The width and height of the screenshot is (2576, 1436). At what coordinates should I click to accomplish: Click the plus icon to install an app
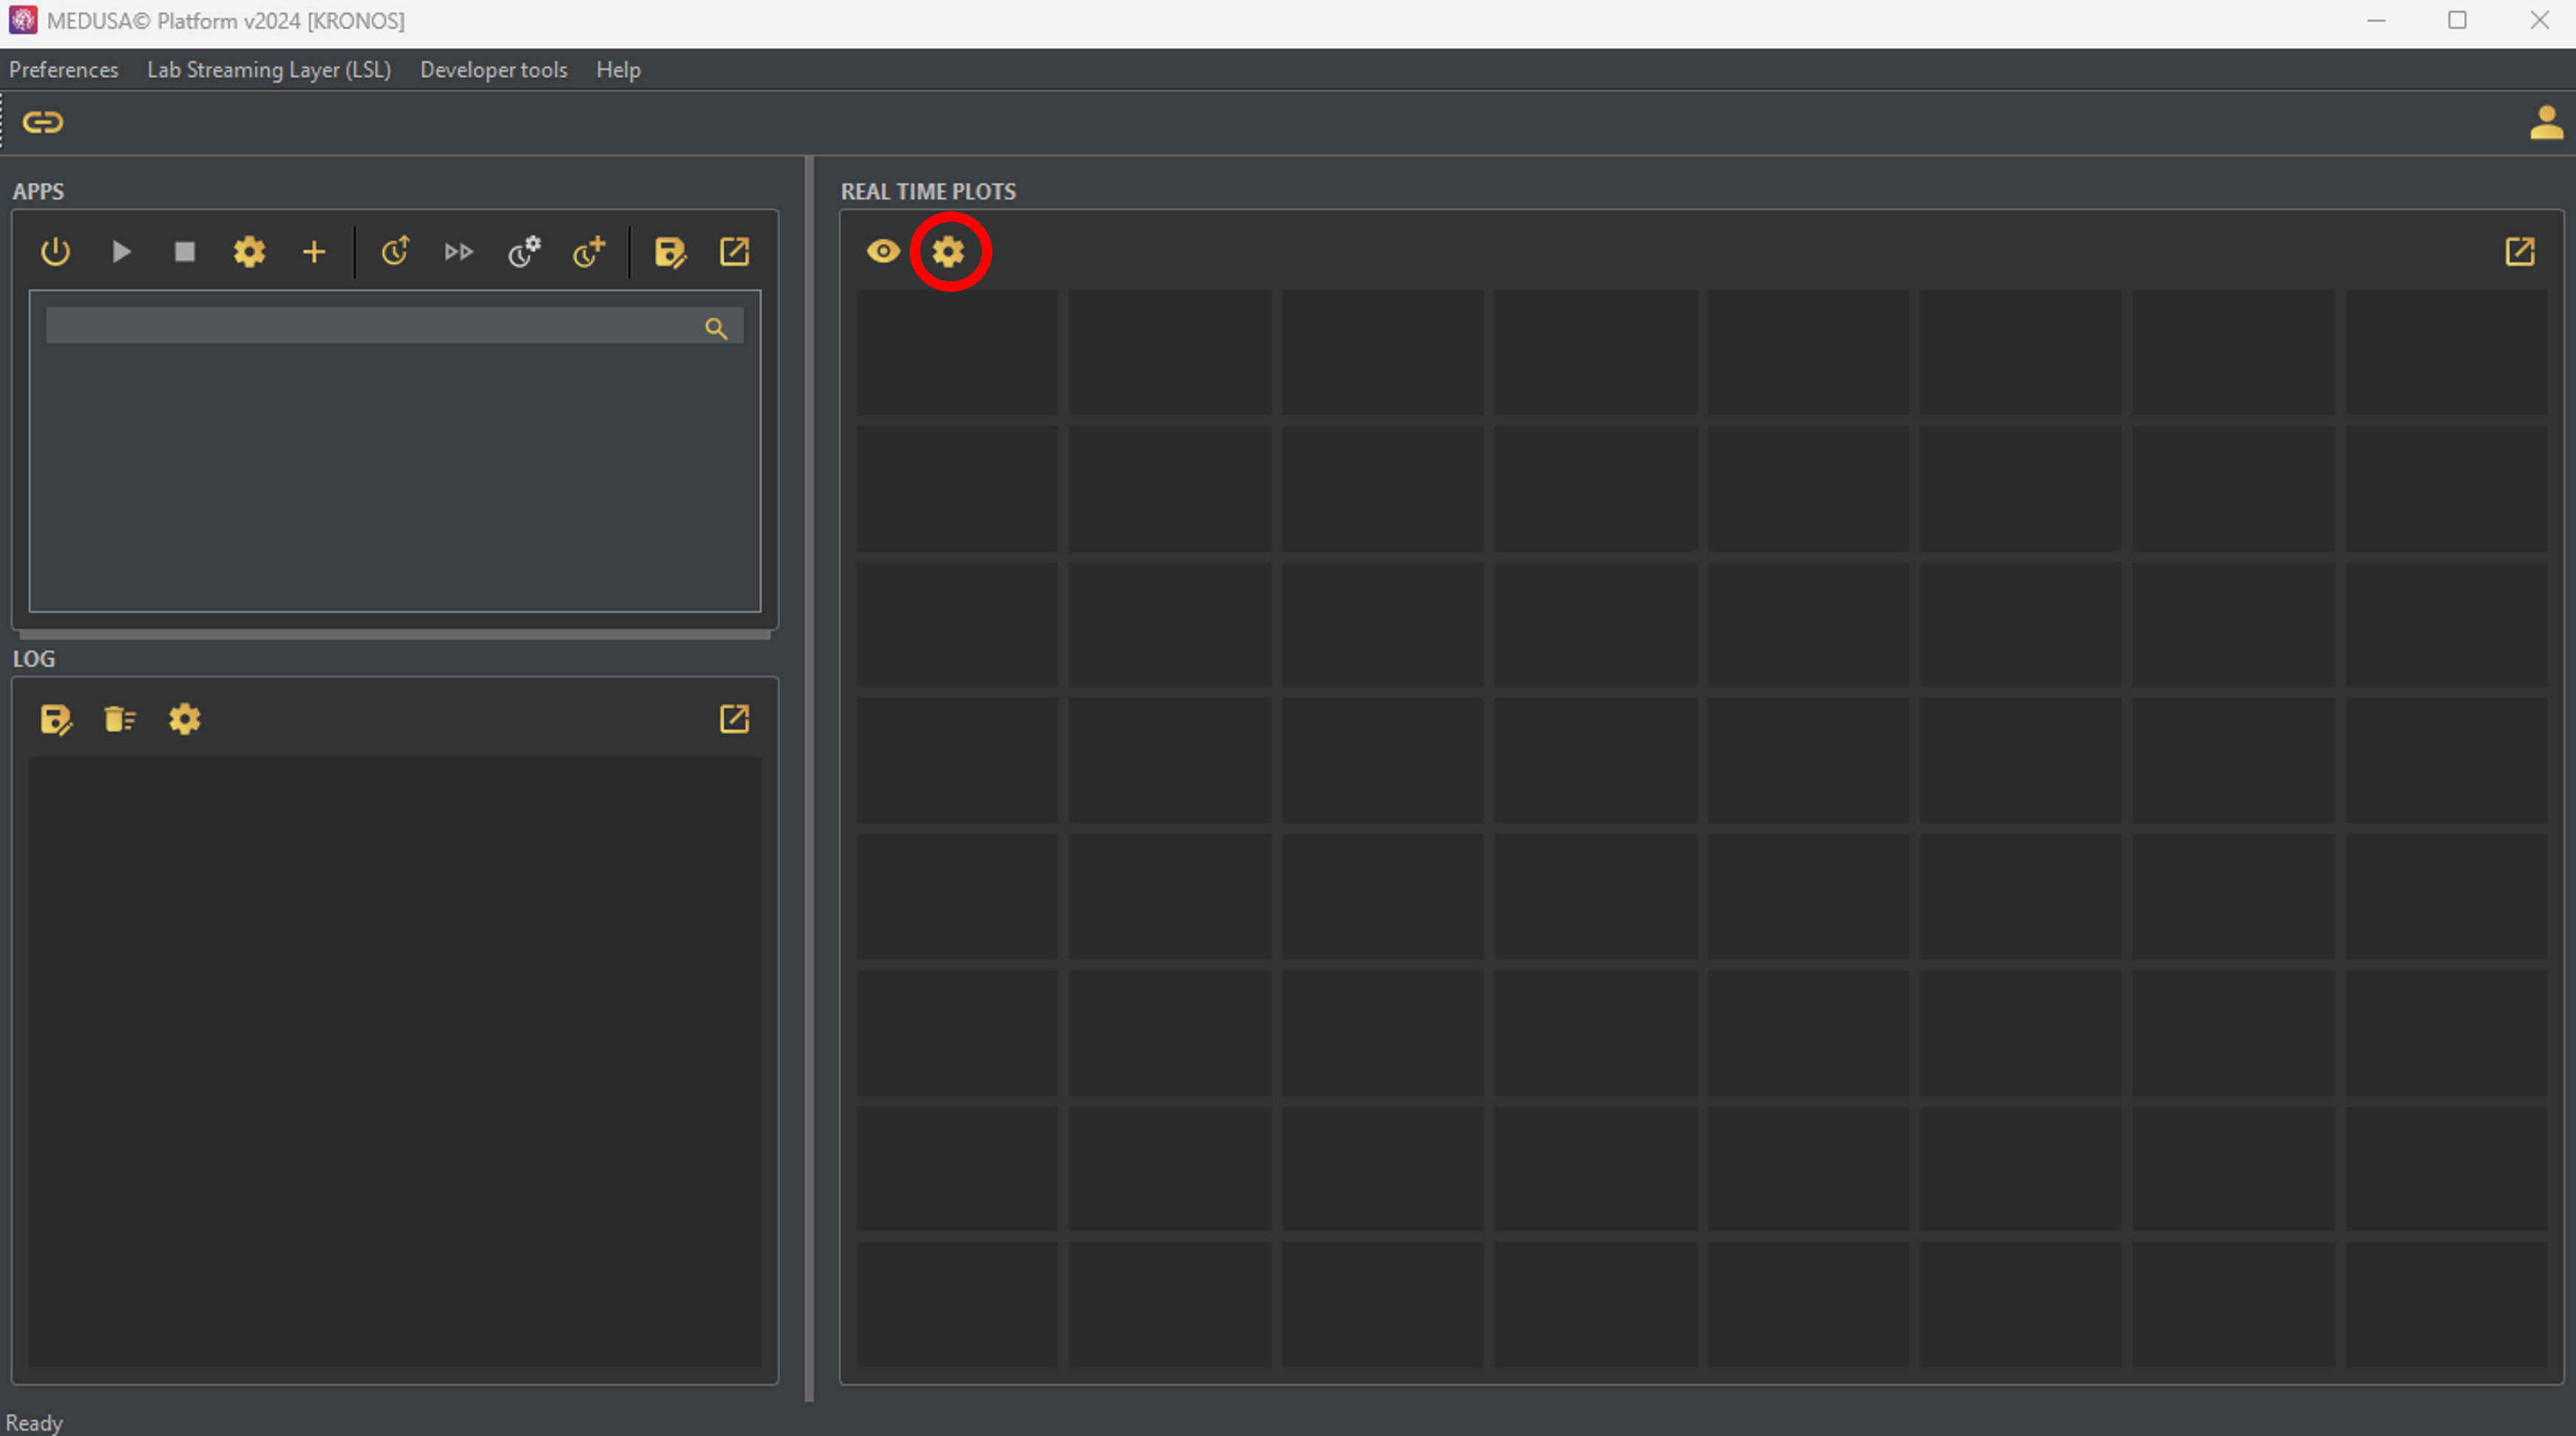(314, 251)
